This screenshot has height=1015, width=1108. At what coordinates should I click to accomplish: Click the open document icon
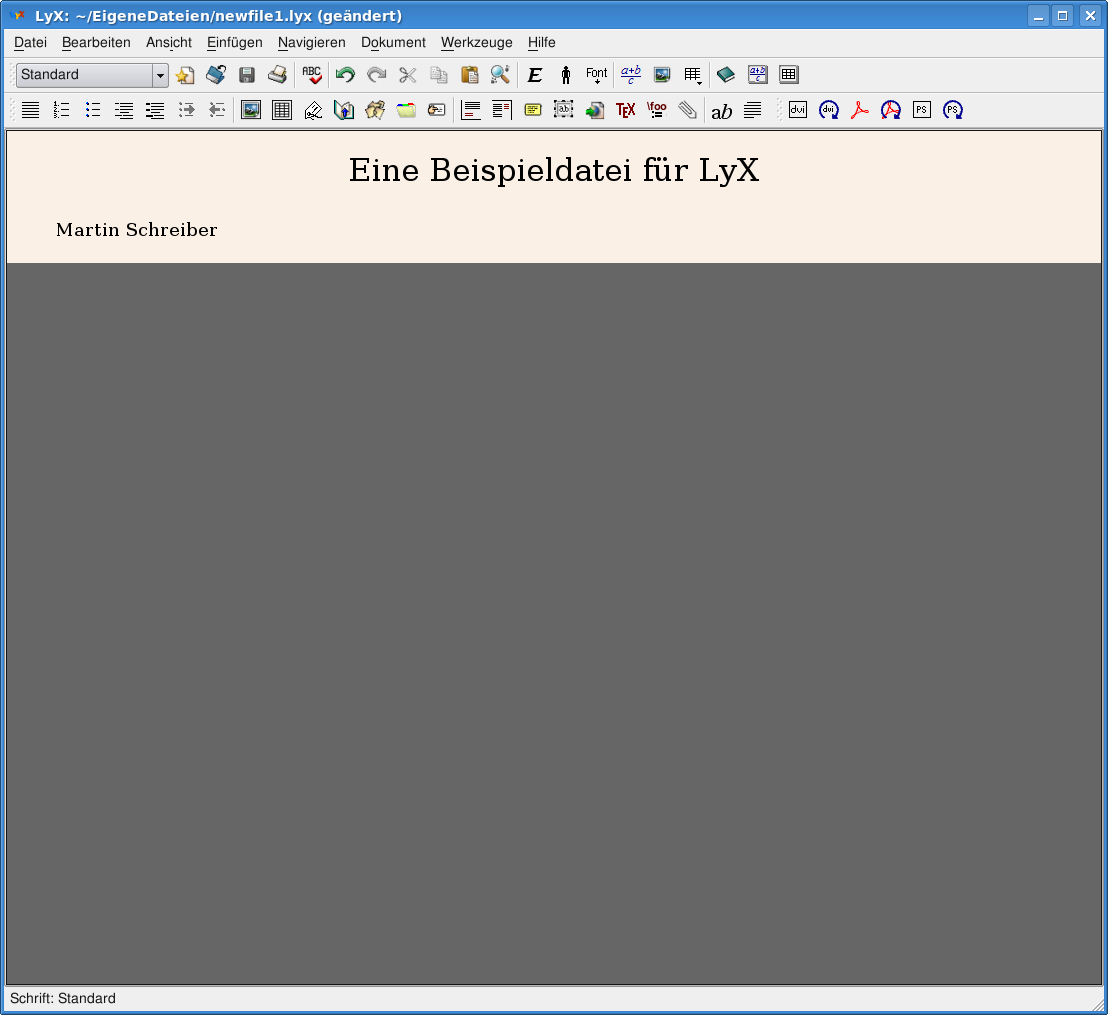pos(216,75)
